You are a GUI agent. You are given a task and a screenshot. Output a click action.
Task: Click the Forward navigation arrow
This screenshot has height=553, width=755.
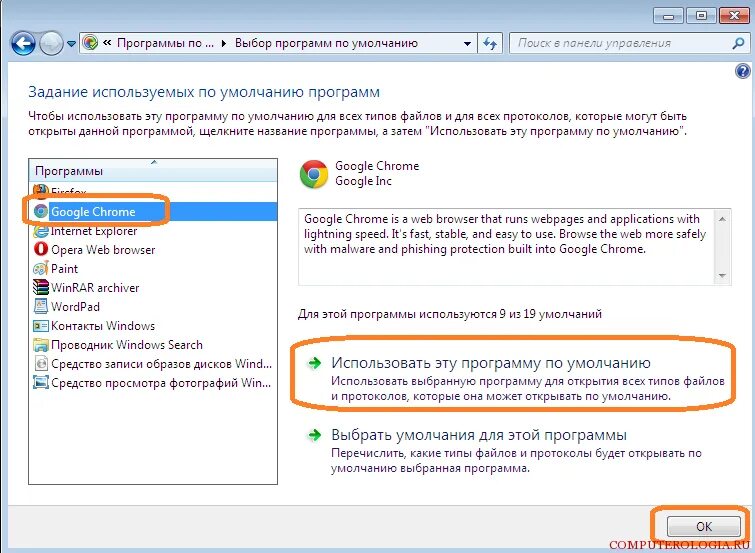51,44
